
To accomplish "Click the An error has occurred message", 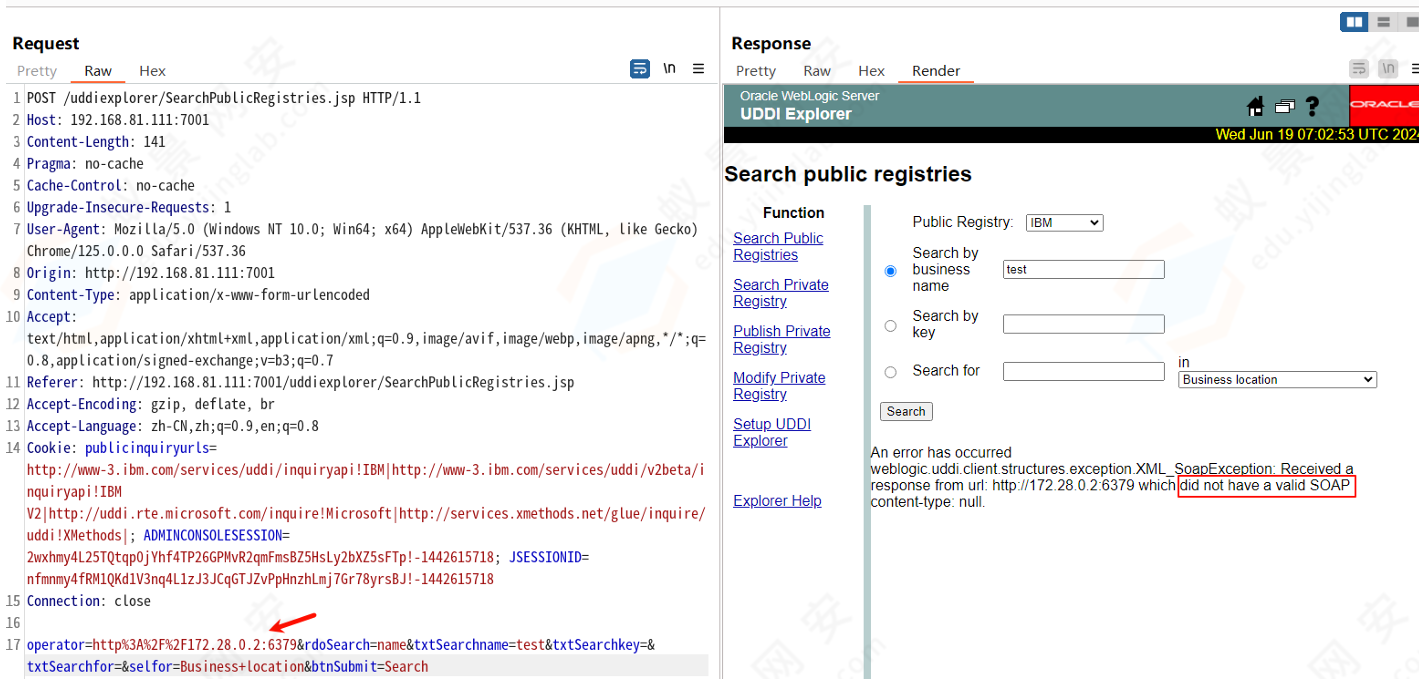I will (941, 452).
